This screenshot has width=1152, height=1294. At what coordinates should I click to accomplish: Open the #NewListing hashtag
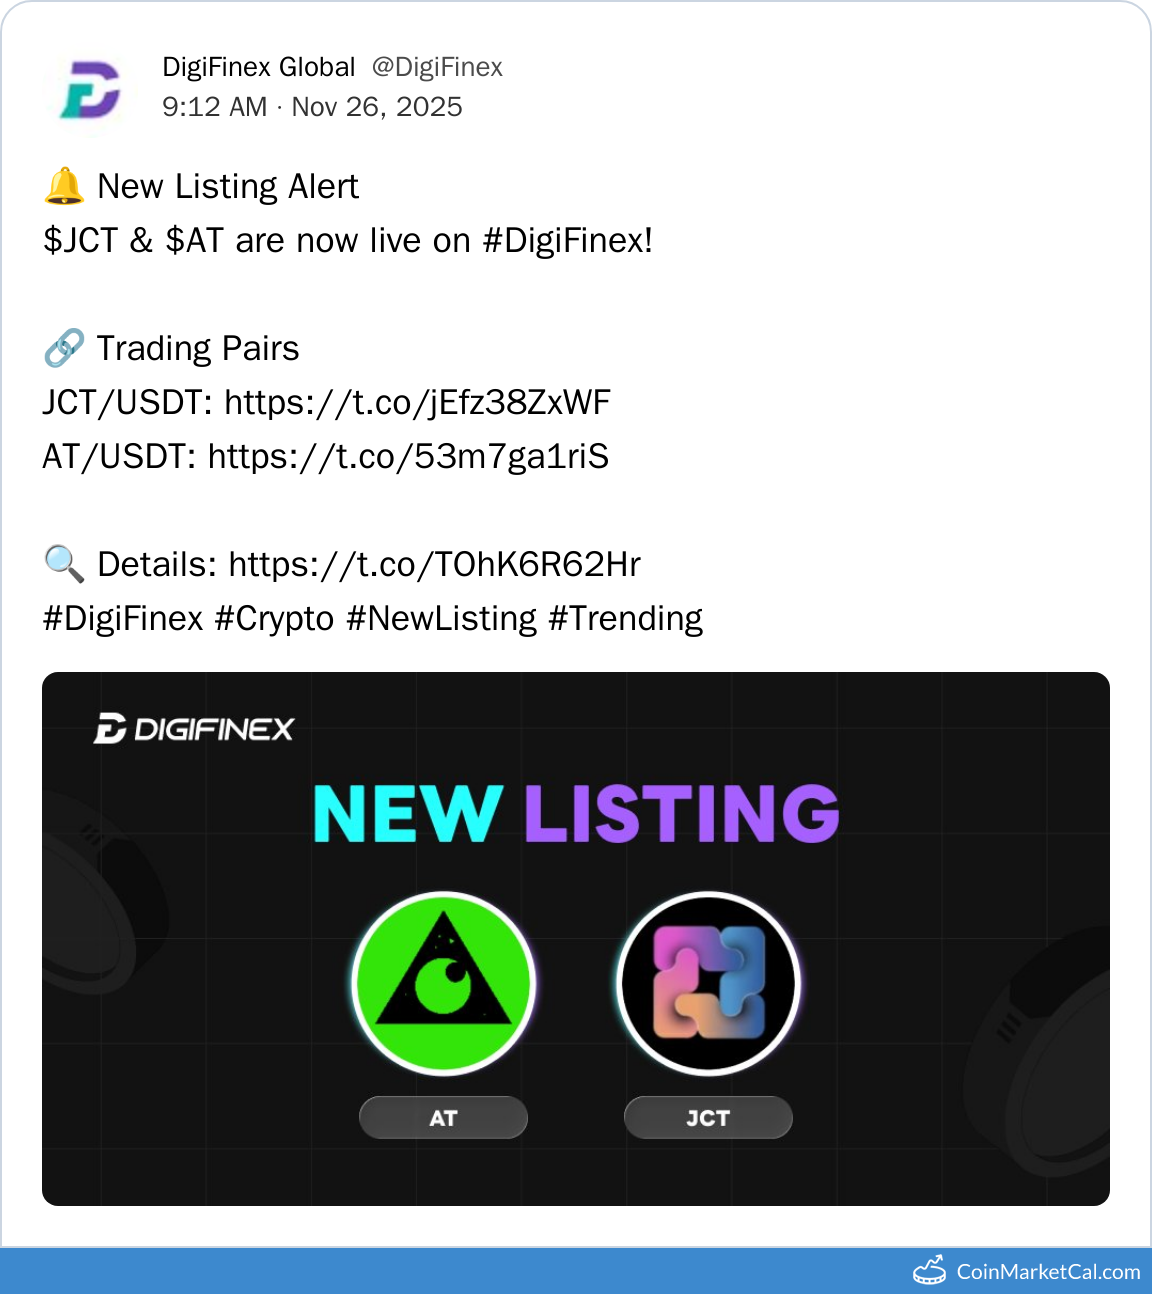point(442,618)
